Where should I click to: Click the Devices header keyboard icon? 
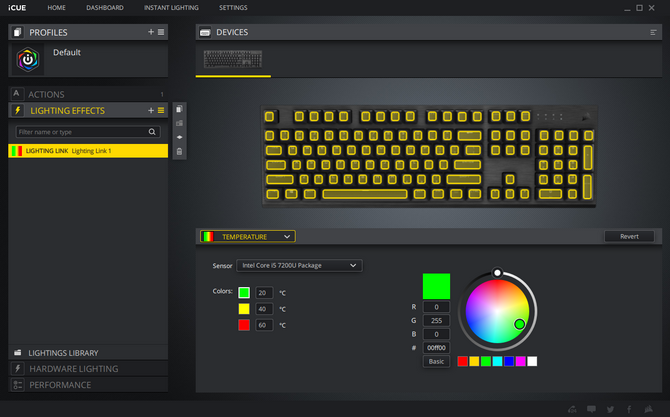205,32
